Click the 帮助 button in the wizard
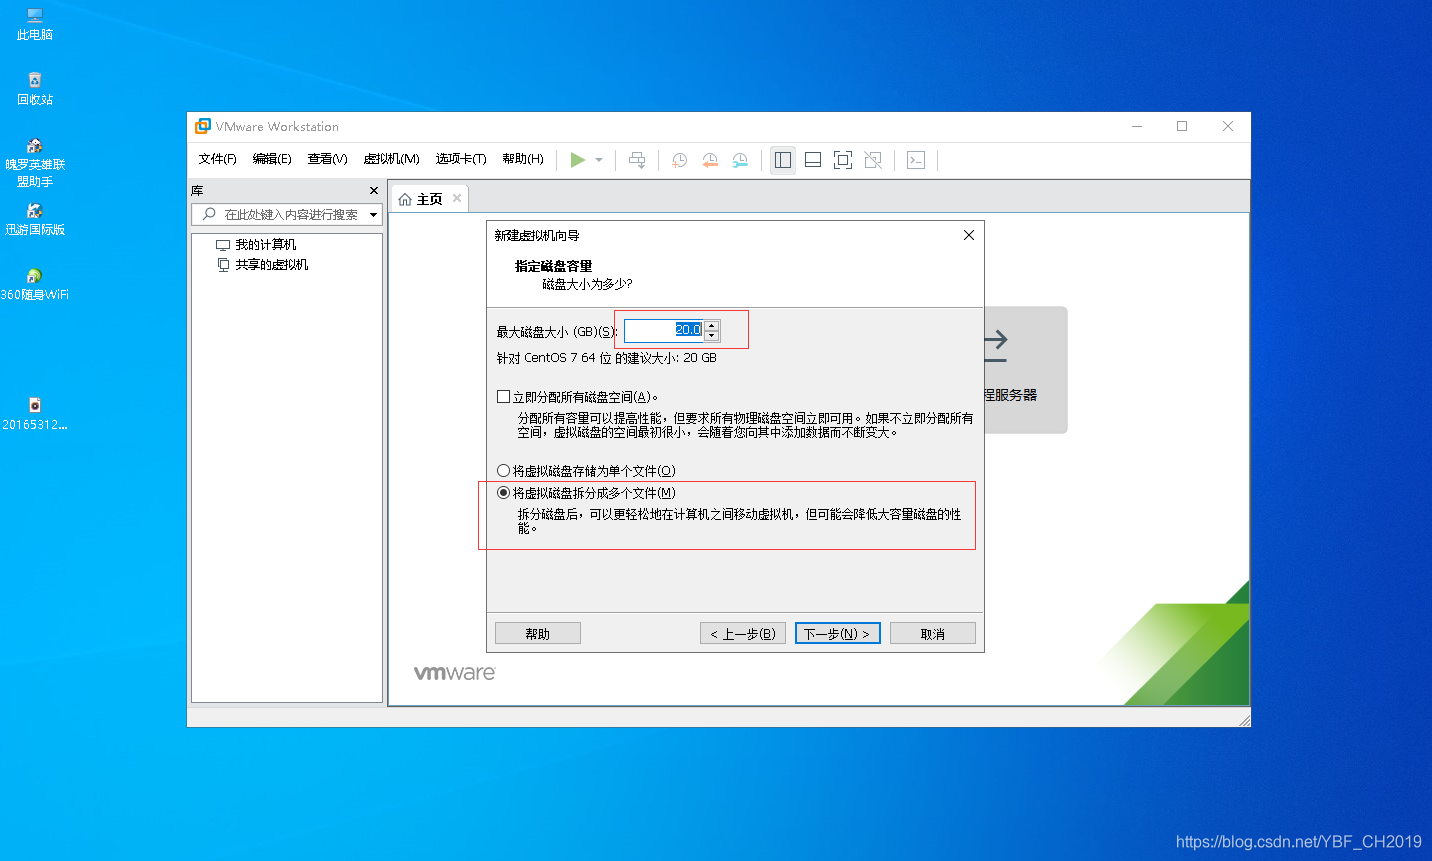The height and width of the screenshot is (861, 1432). click(x=538, y=634)
